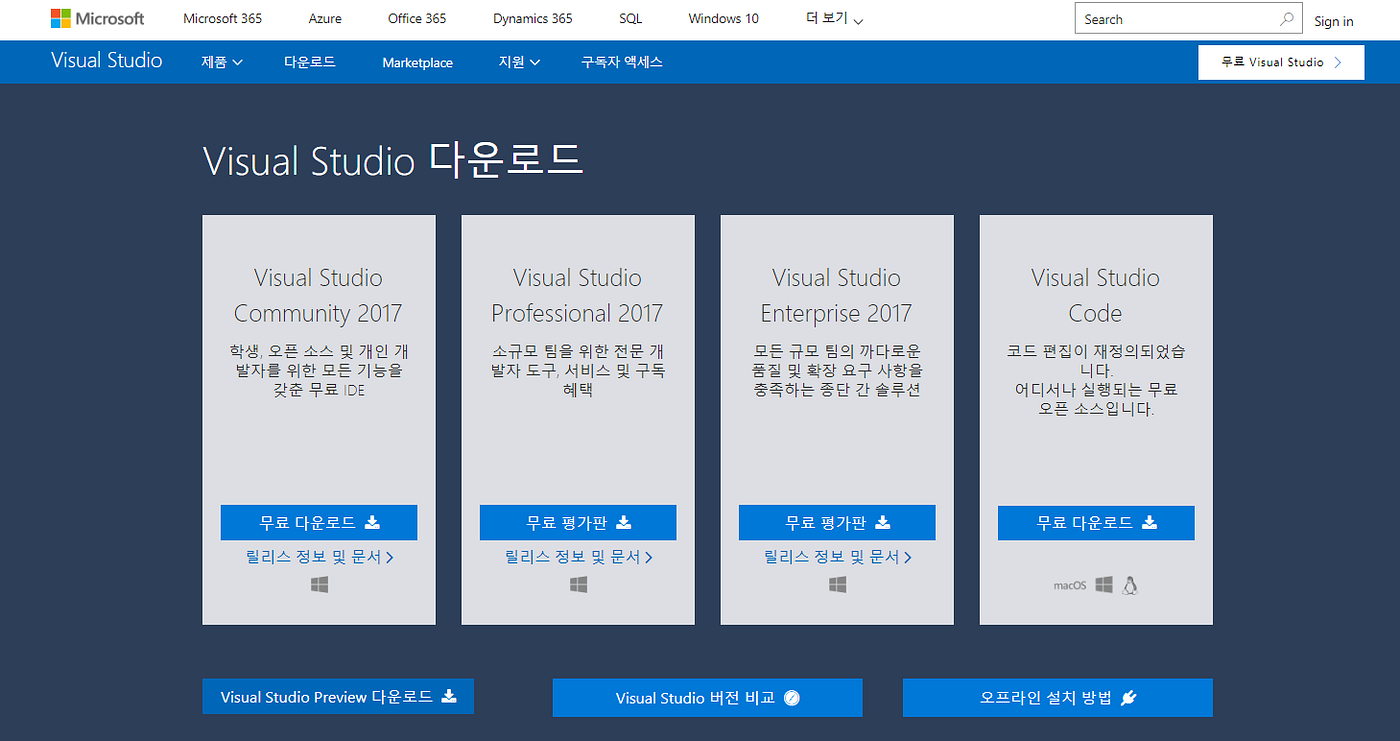Click the Visual Studio brand link
The image size is (1400, 741).
(x=107, y=60)
